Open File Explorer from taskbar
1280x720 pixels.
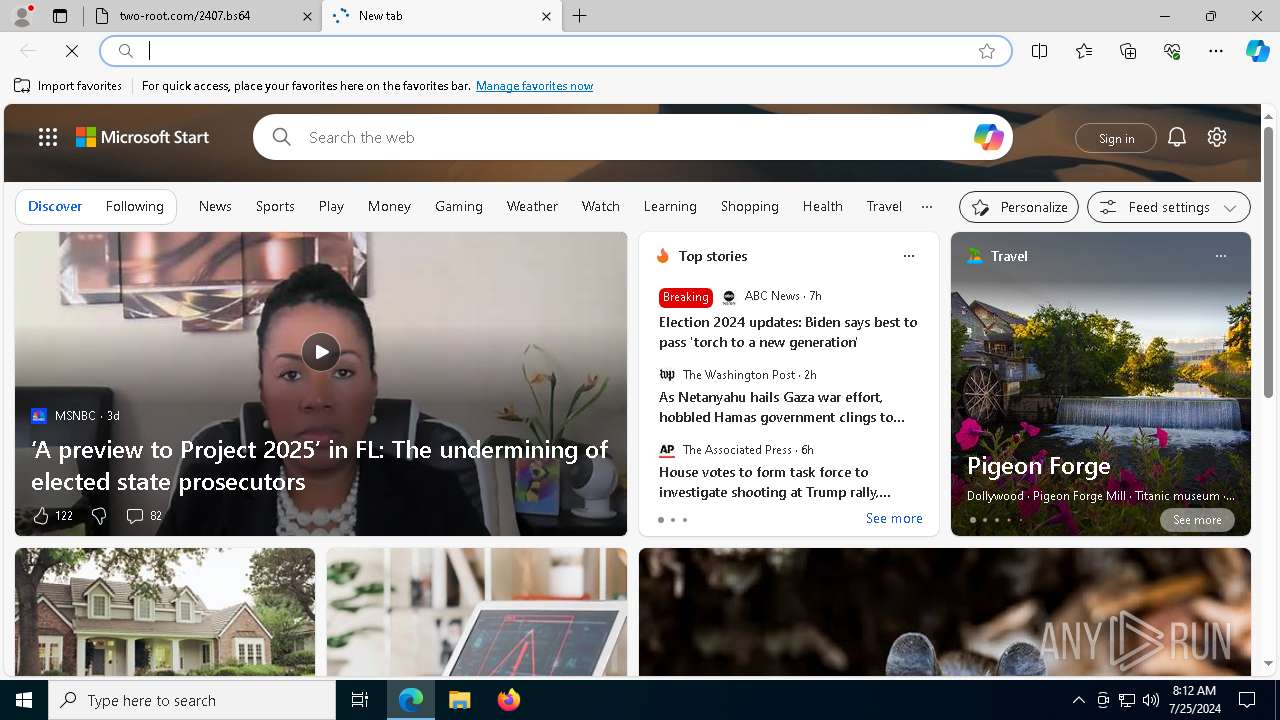(x=459, y=700)
